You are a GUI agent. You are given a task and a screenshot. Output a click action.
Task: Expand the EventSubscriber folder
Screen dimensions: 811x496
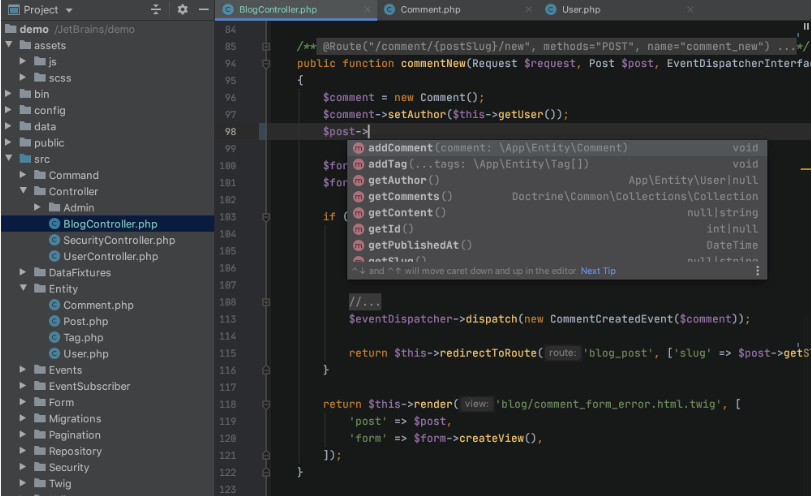(x=23, y=386)
